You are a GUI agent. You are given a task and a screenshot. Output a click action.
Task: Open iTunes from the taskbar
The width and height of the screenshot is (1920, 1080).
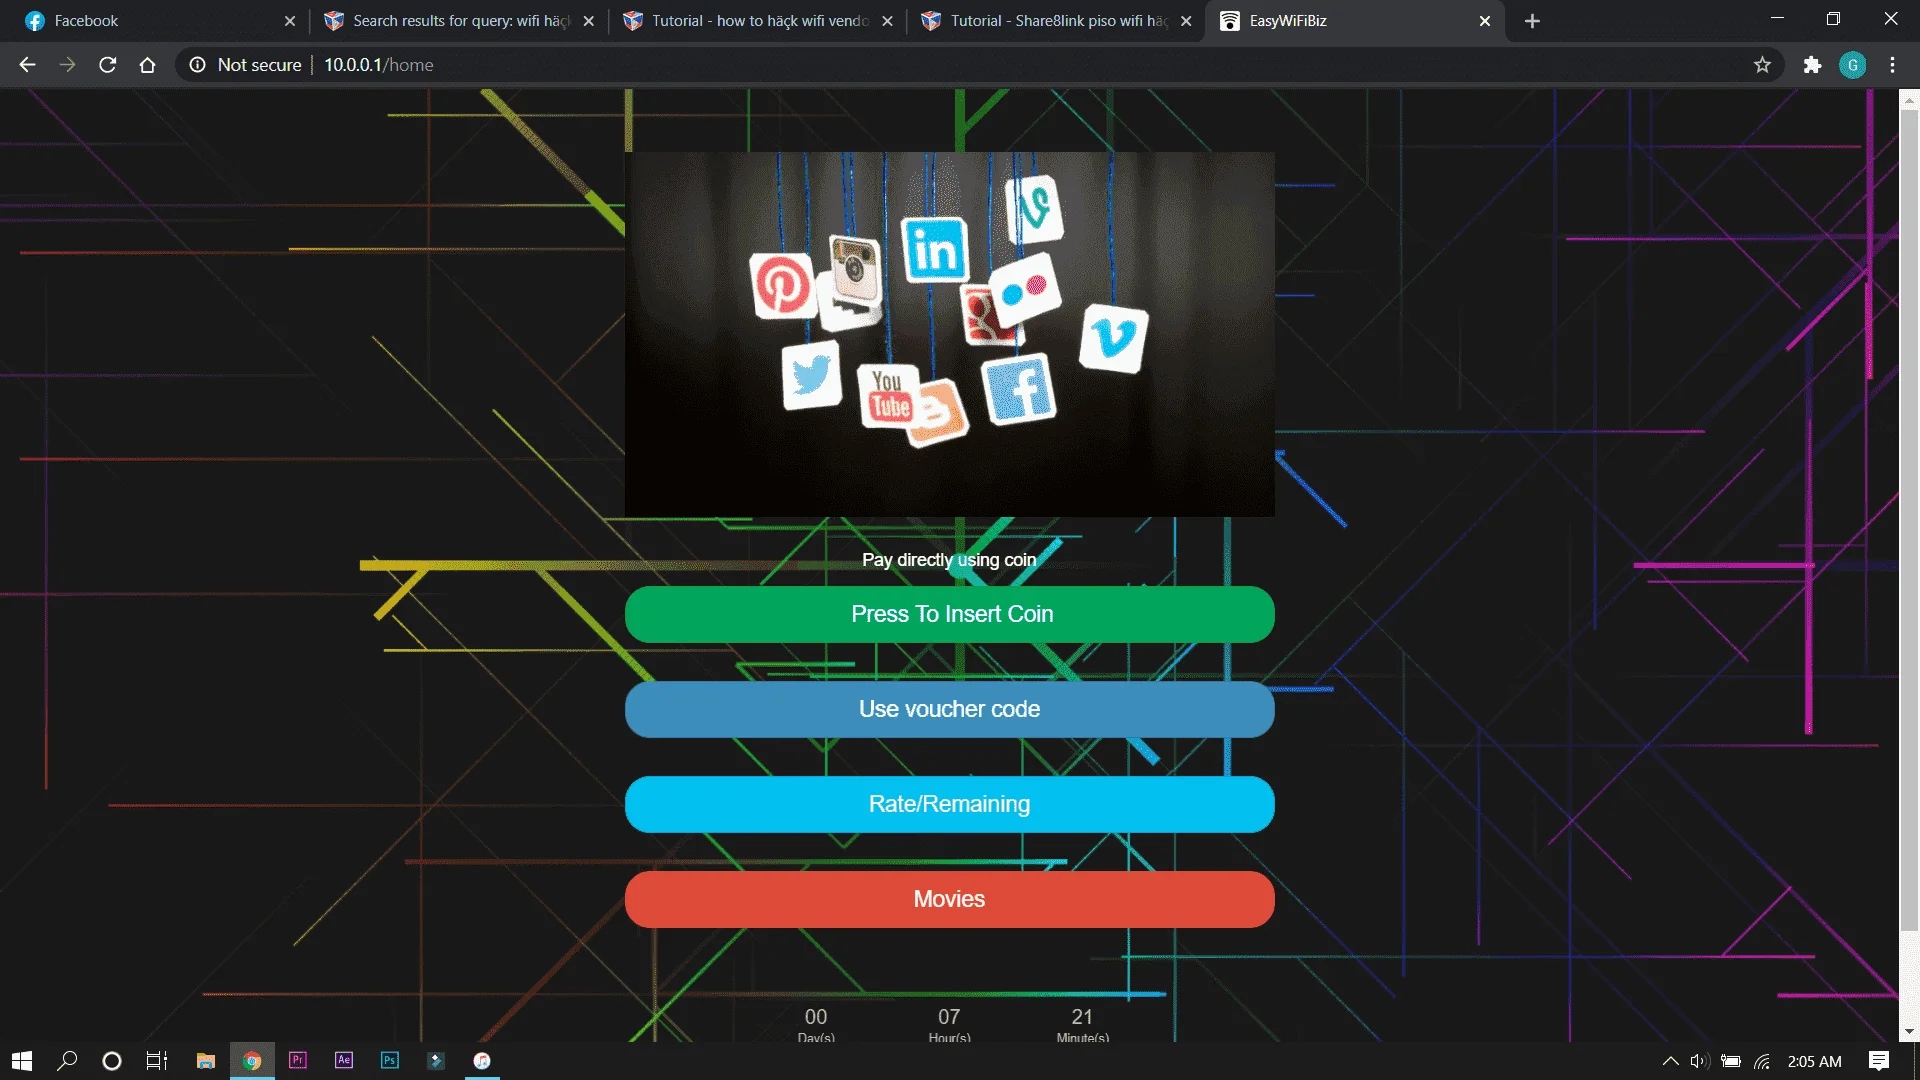[x=482, y=1061]
